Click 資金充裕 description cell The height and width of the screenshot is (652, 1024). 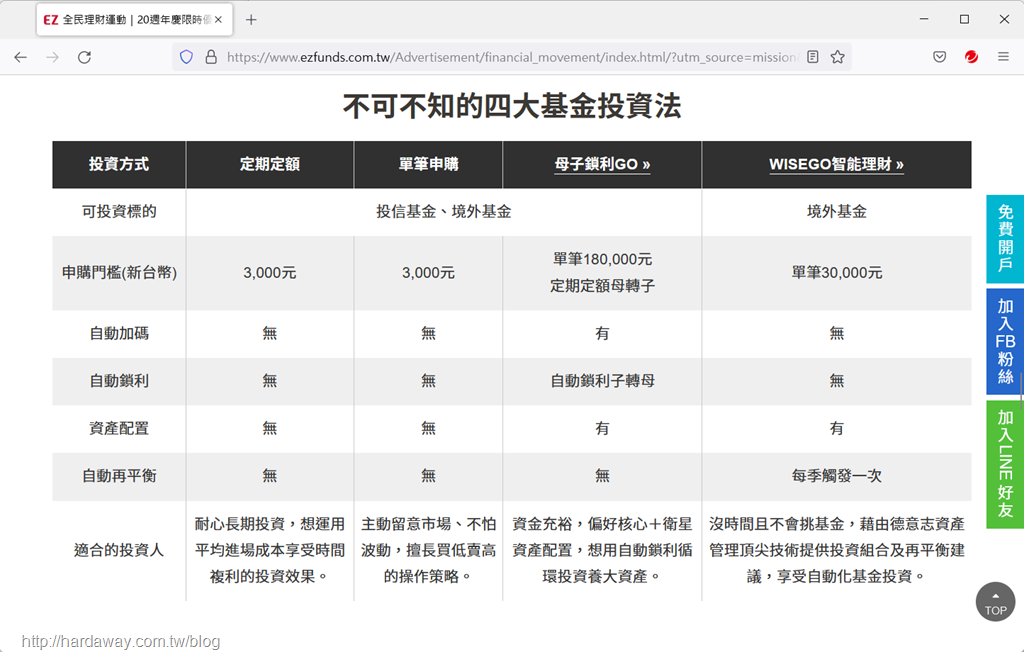[602, 550]
